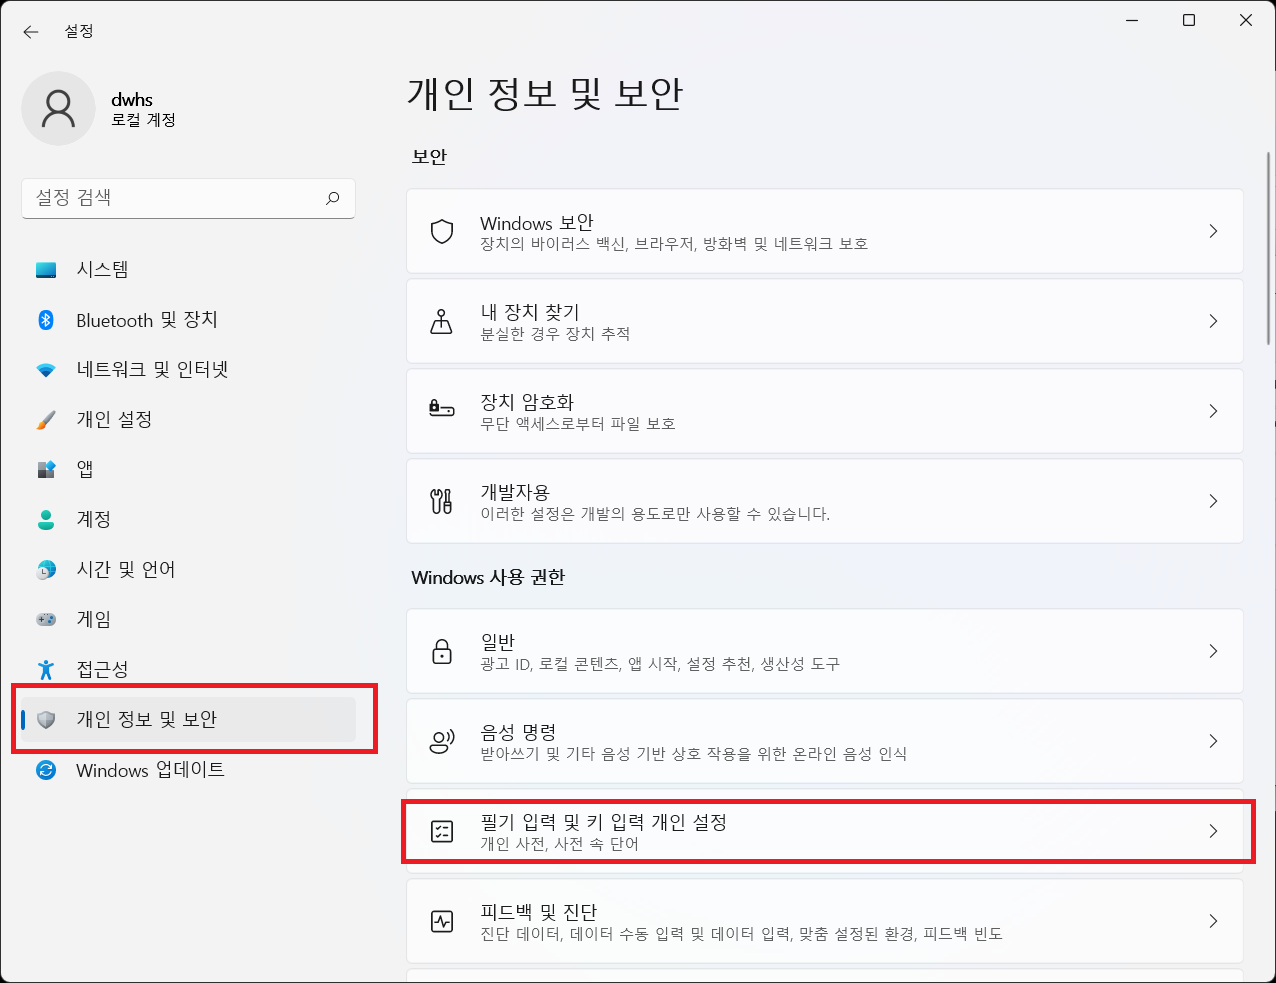Open 앱 settings label
The height and width of the screenshot is (983, 1276).
point(85,469)
